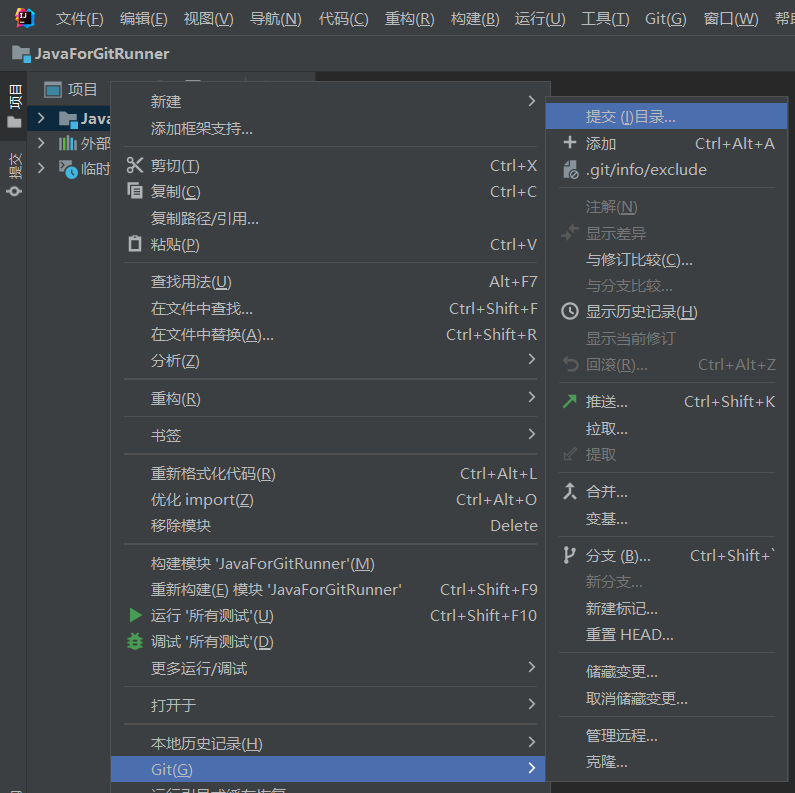Open the 导航(N) menu

point(276,19)
